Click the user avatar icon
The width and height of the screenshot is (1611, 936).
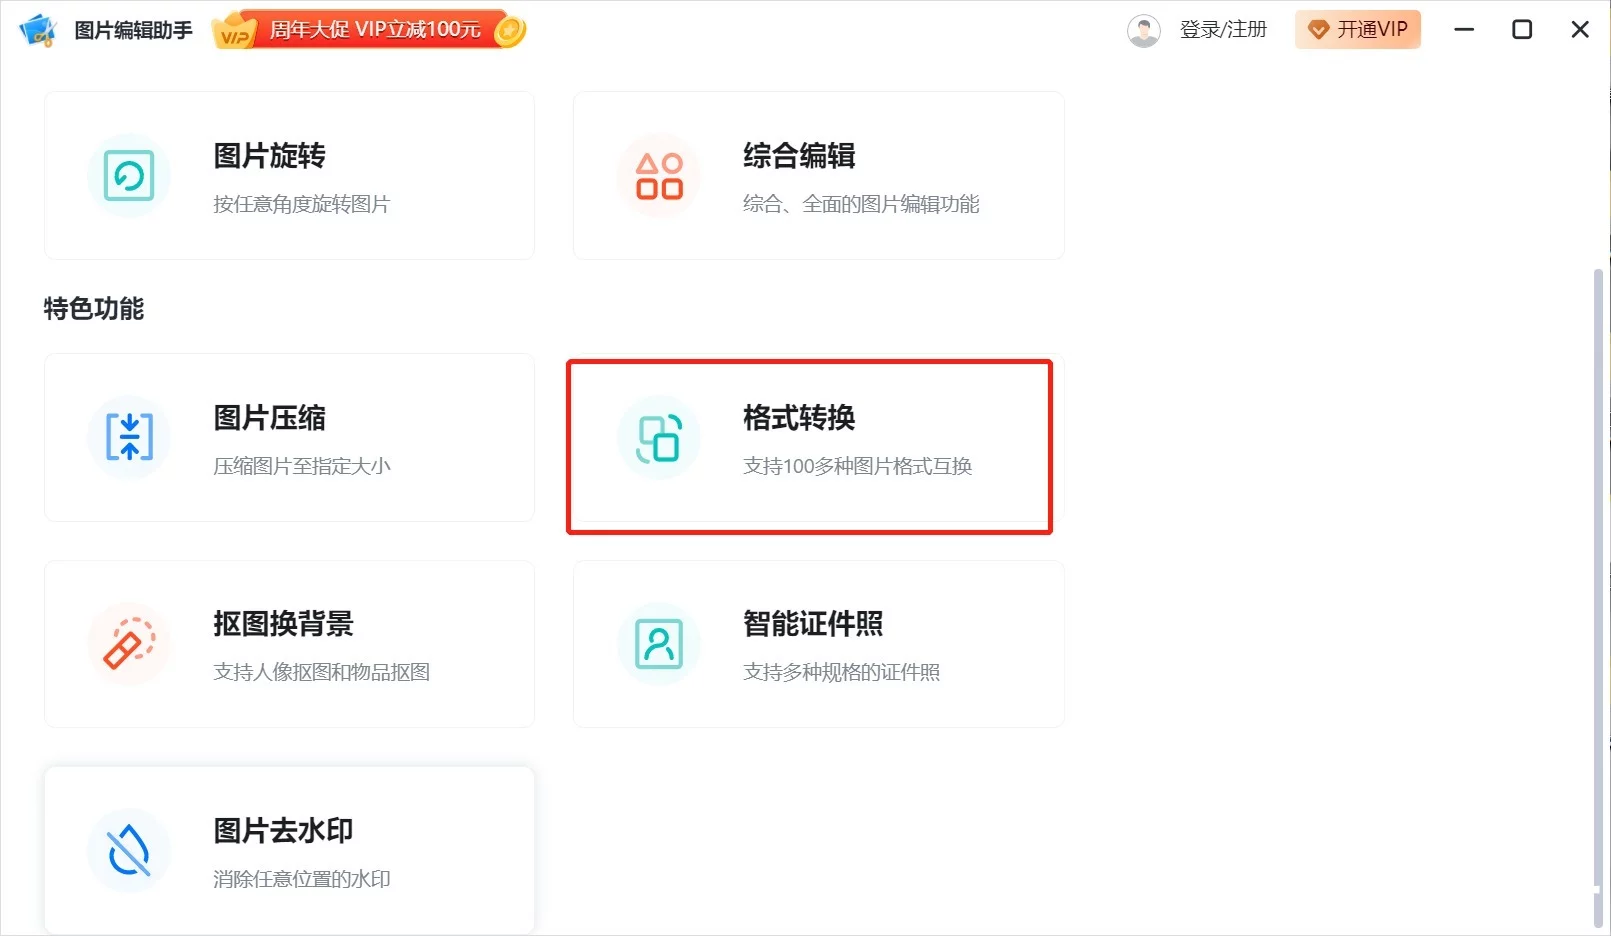click(x=1144, y=30)
